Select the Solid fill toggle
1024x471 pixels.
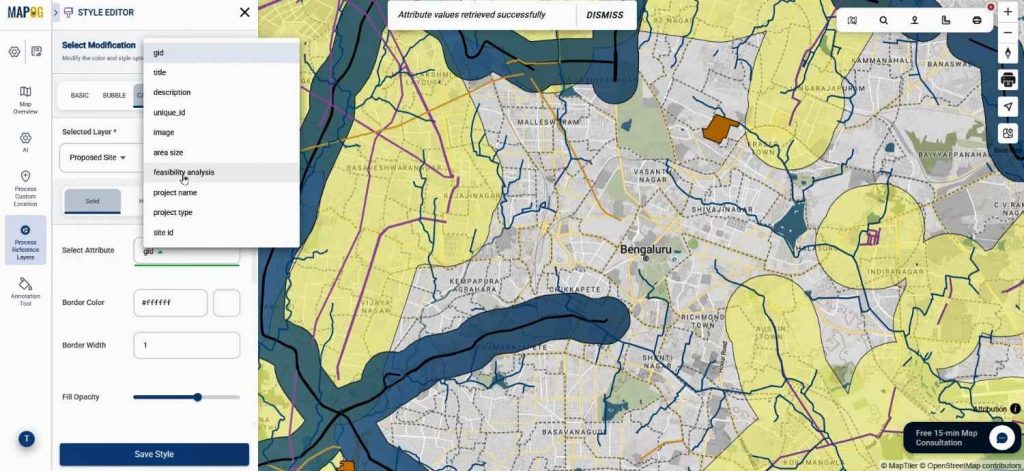coord(92,201)
